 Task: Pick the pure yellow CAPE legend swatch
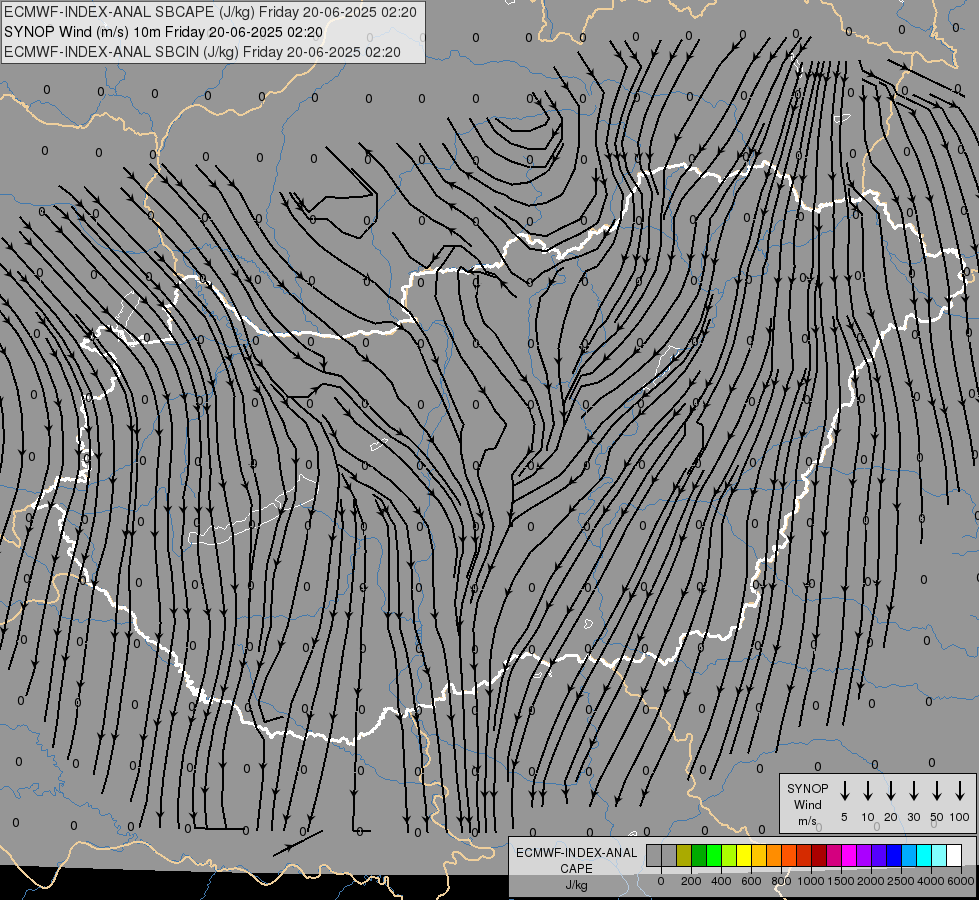coord(744,856)
